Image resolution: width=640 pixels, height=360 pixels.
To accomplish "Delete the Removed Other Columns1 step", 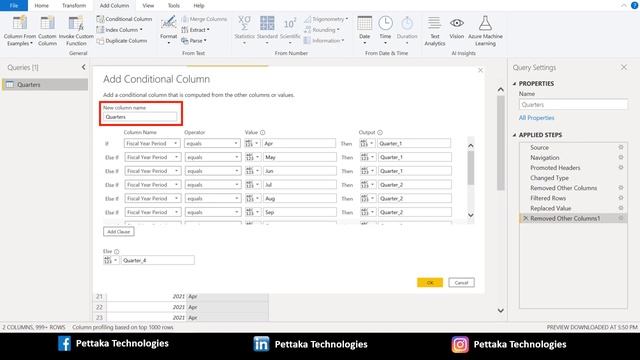I will [x=525, y=218].
